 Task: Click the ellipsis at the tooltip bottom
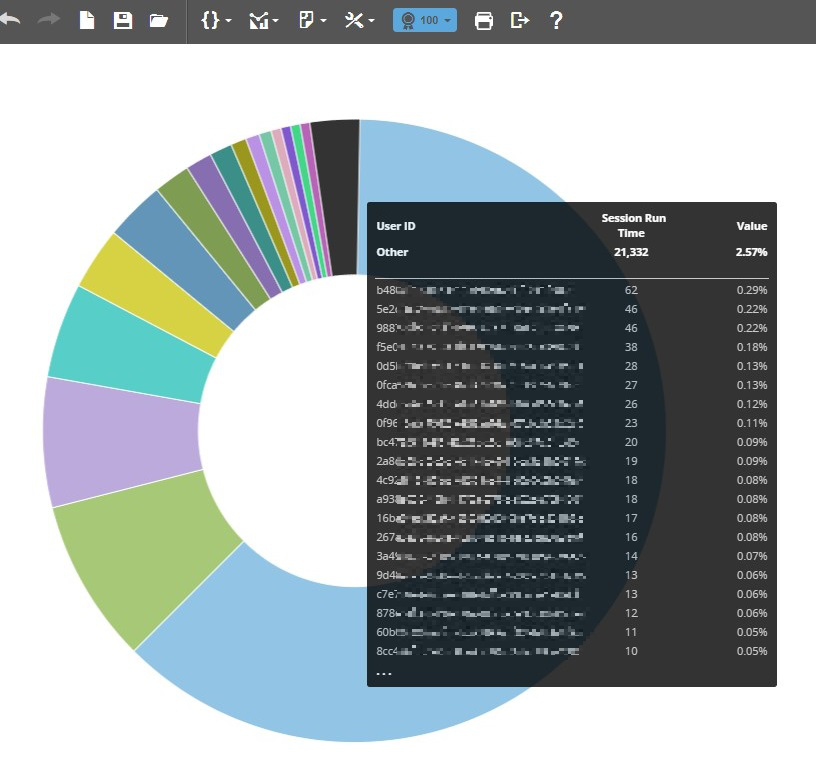click(x=384, y=673)
